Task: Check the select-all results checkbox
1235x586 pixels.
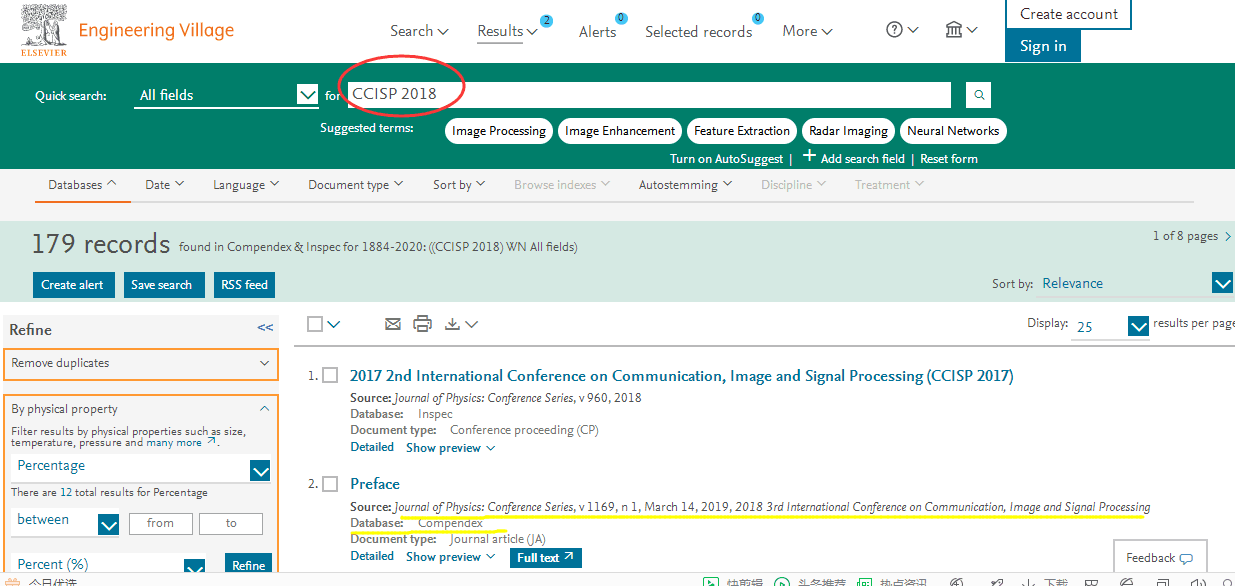Action: coord(316,324)
